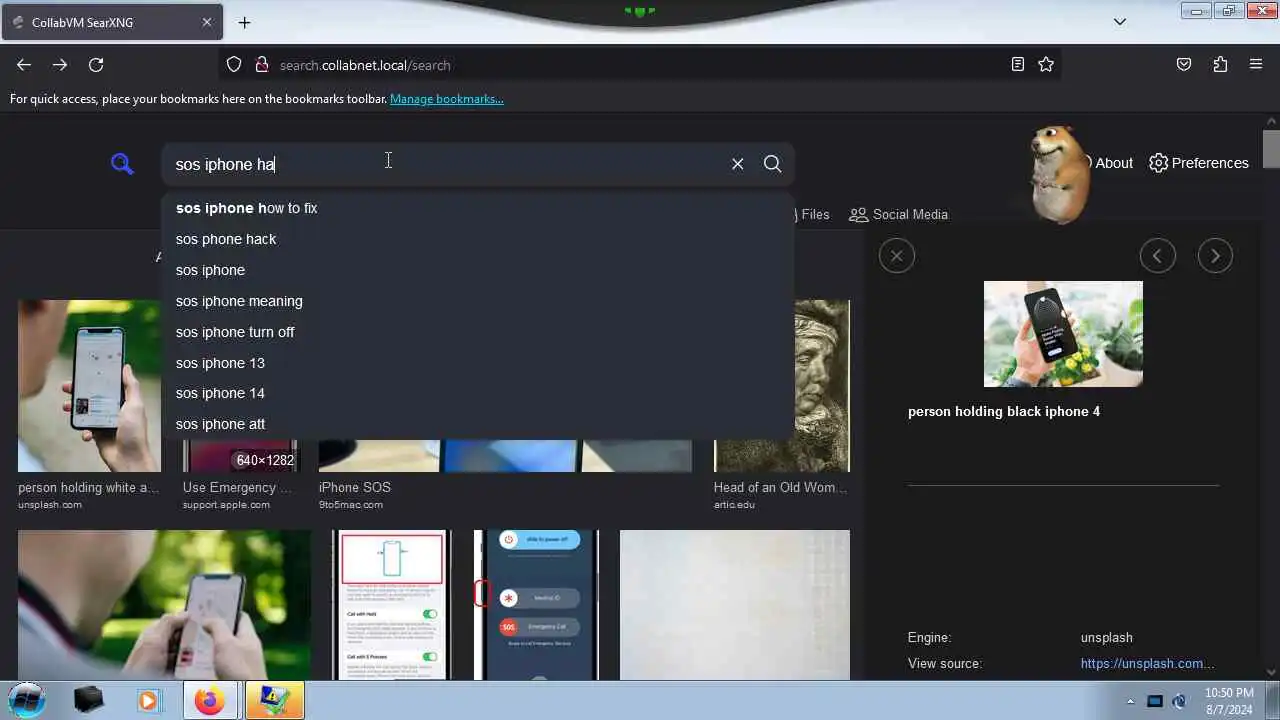Screen dimensions: 1280x720
Task: Clear the search query text
Action: click(x=737, y=164)
